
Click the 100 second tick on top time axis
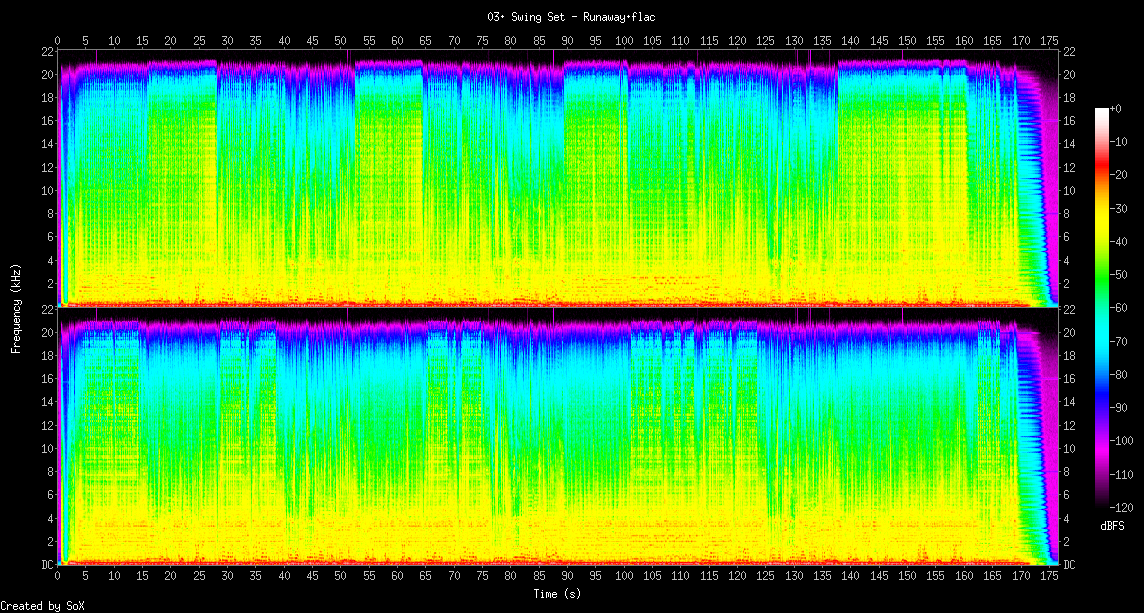(625, 41)
